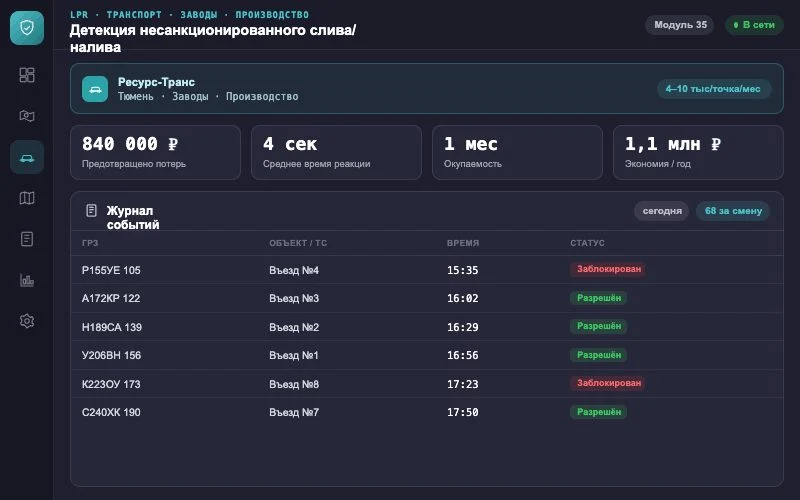Image resolution: width=800 pixels, height=500 pixels.
Task: Click the Модуль 35 badge
Action: point(680,24)
